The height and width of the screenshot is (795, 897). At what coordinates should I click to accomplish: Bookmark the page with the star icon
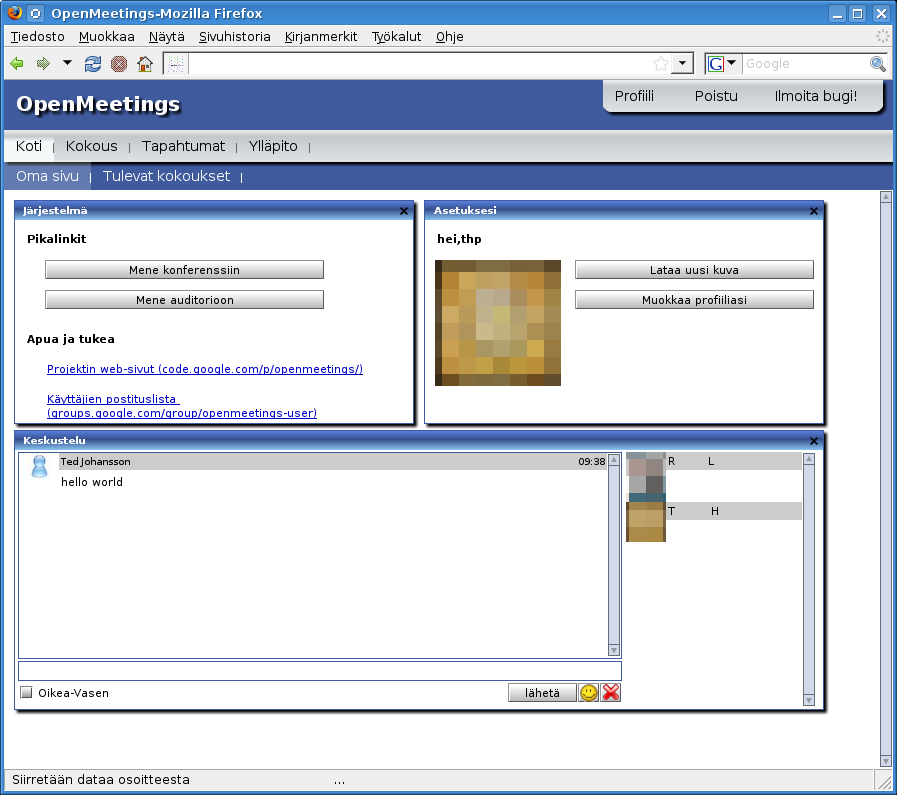click(661, 63)
